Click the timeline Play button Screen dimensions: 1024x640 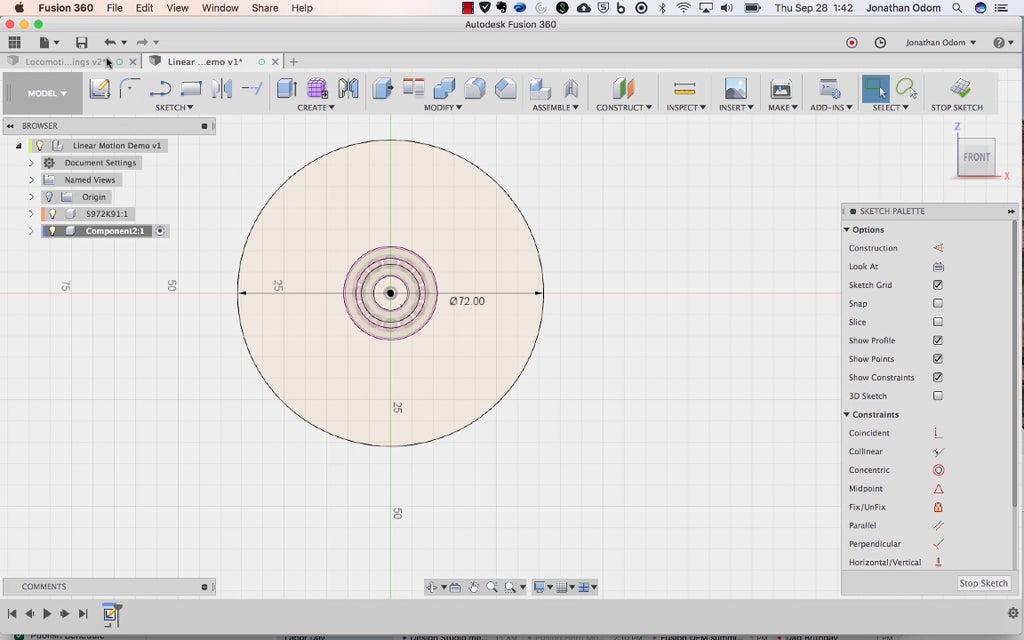[x=47, y=613]
